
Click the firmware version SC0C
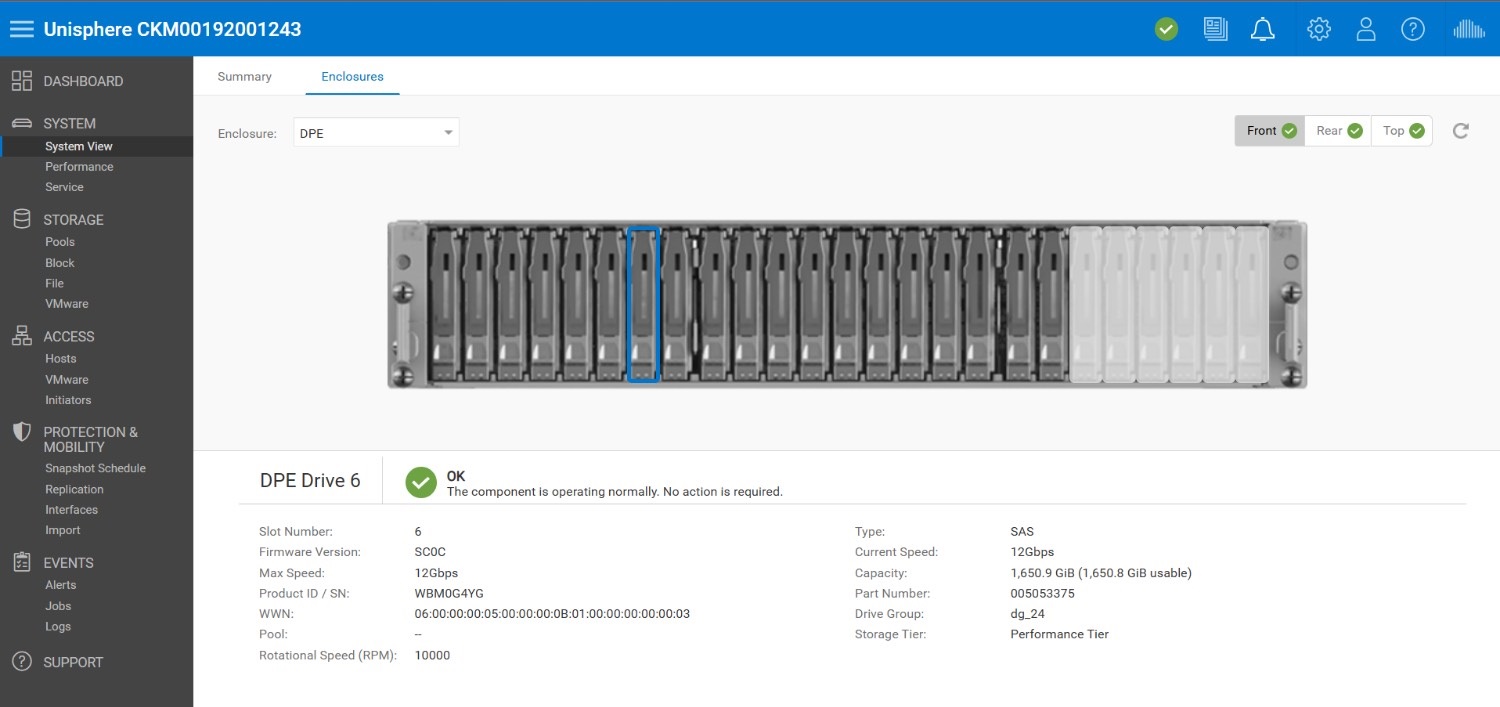tap(430, 552)
